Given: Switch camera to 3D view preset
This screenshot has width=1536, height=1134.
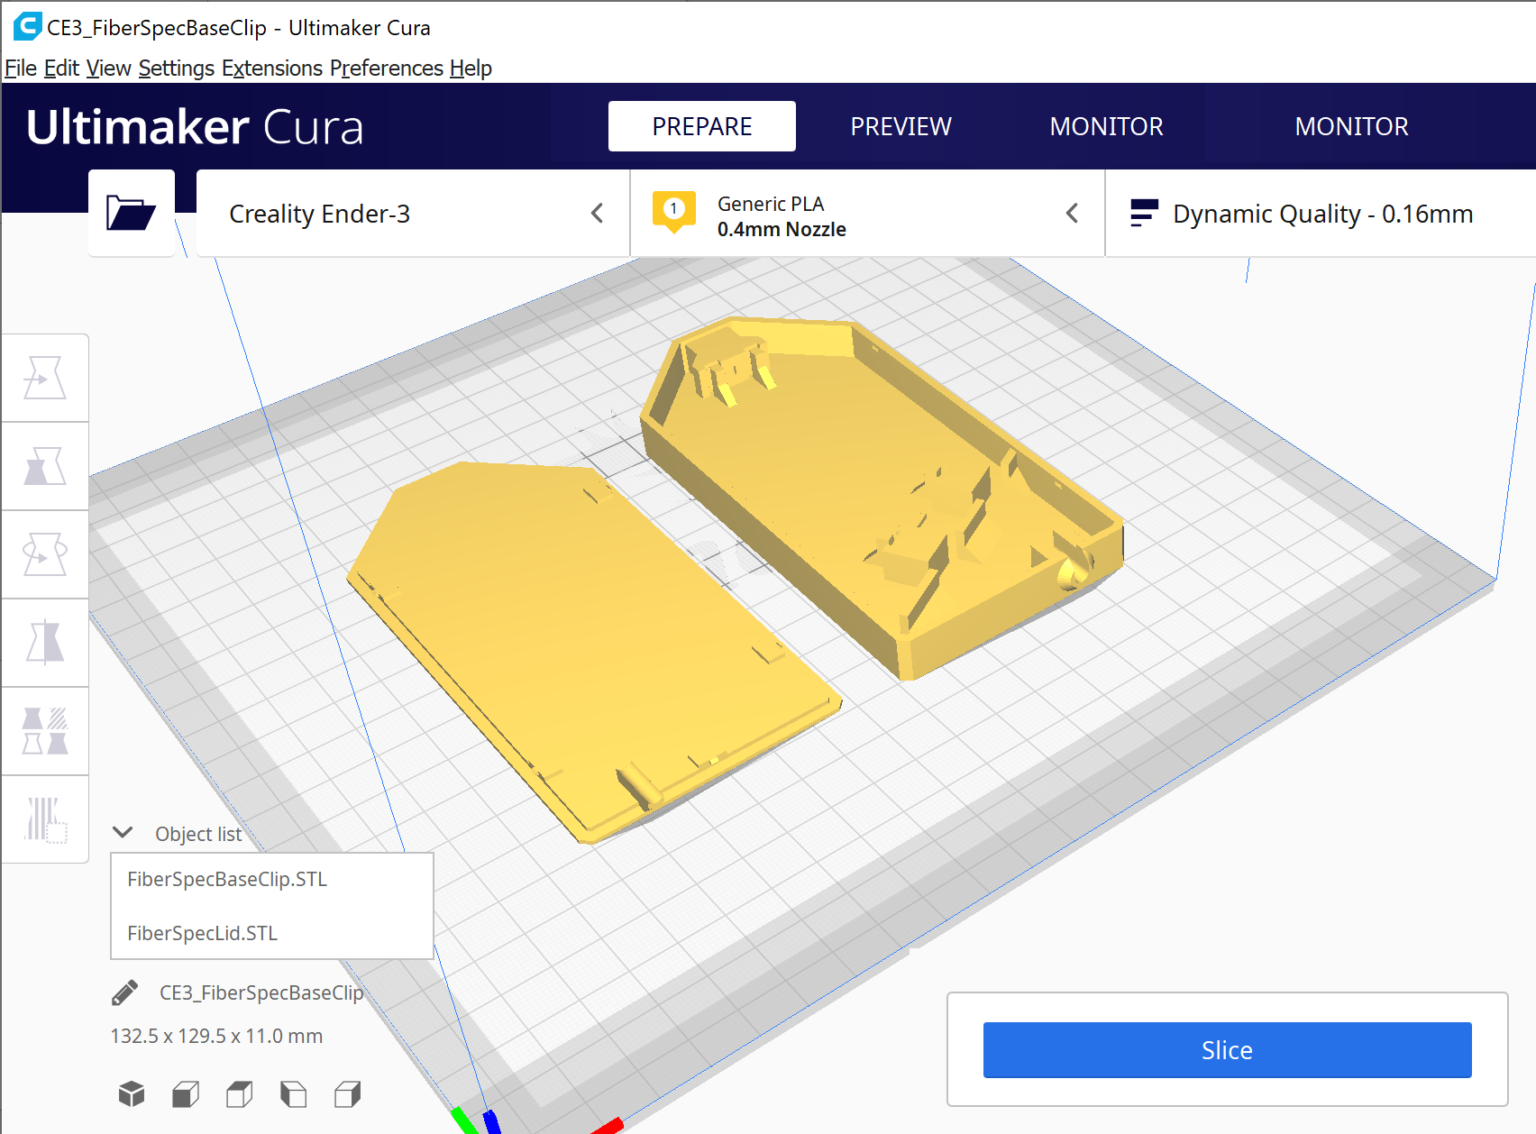Looking at the screenshot, I should tap(131, 1093).
